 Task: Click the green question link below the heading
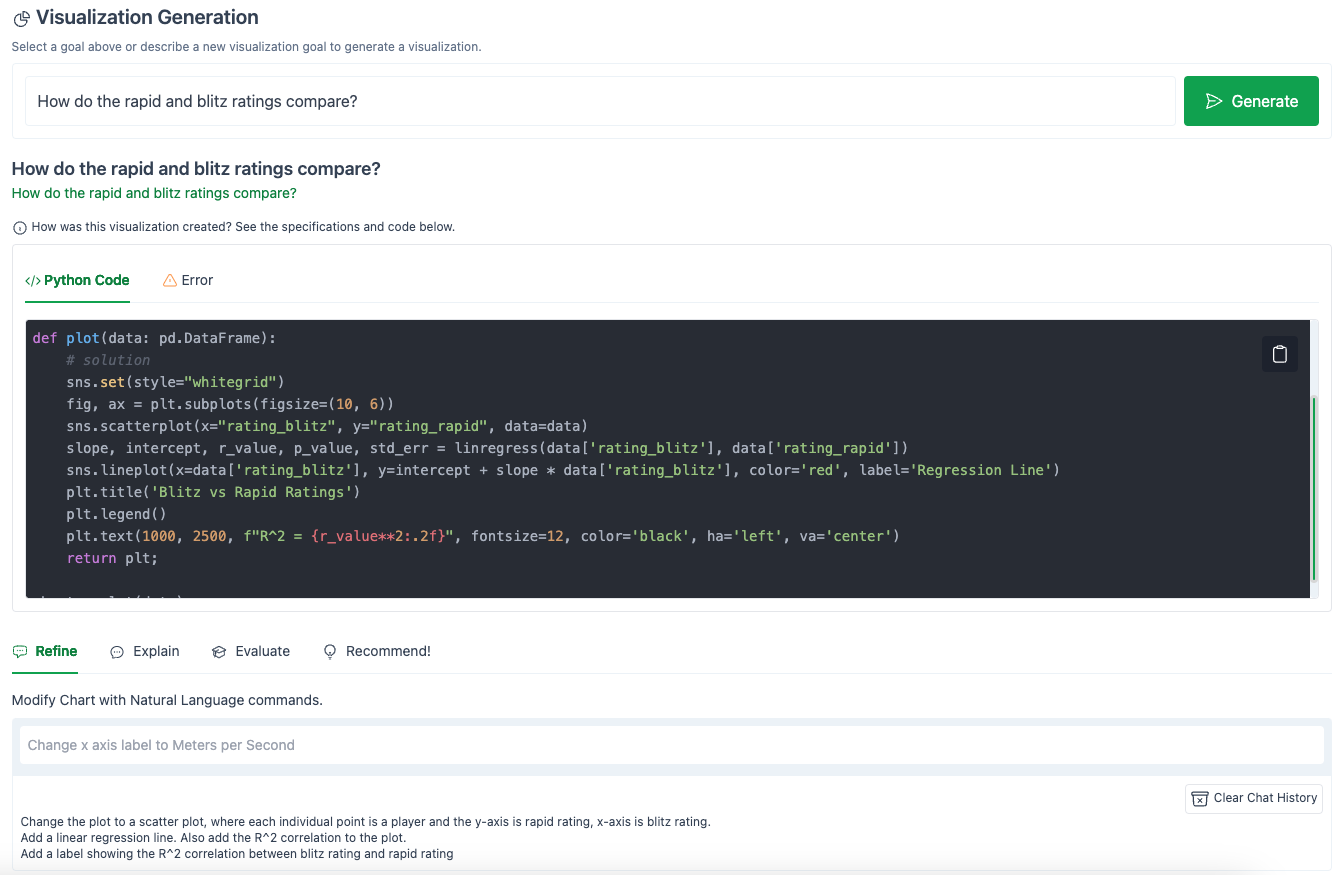153,192
